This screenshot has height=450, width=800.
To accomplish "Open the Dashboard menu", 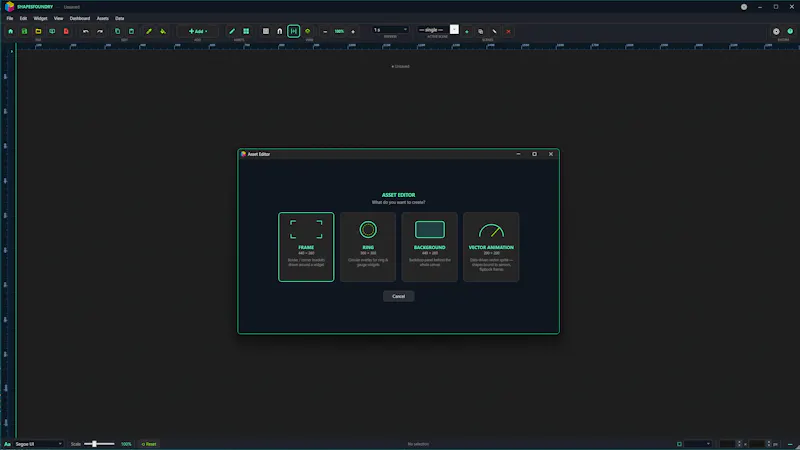I will (80, 18).
